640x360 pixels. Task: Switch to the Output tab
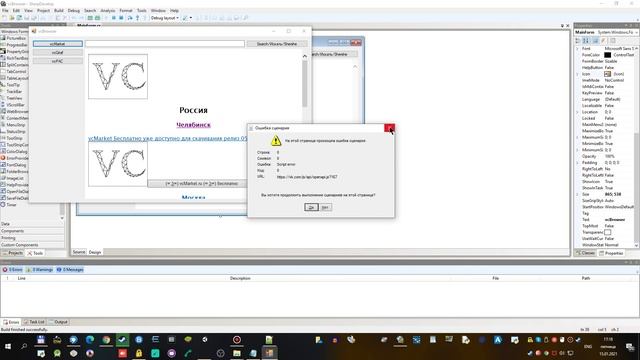[58, 322]
